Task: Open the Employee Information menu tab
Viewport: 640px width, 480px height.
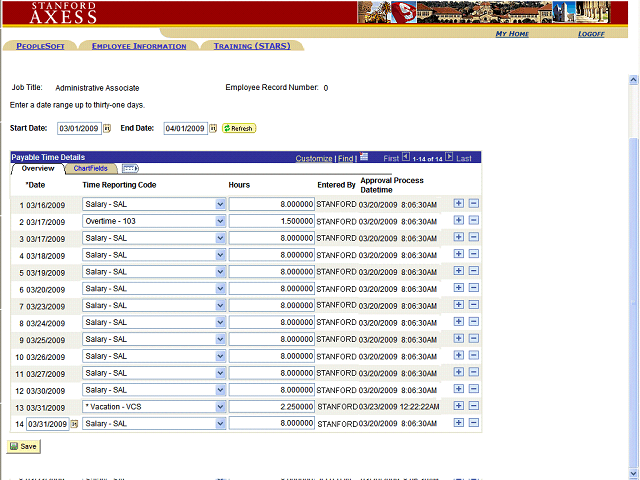Action: (139, 46)
